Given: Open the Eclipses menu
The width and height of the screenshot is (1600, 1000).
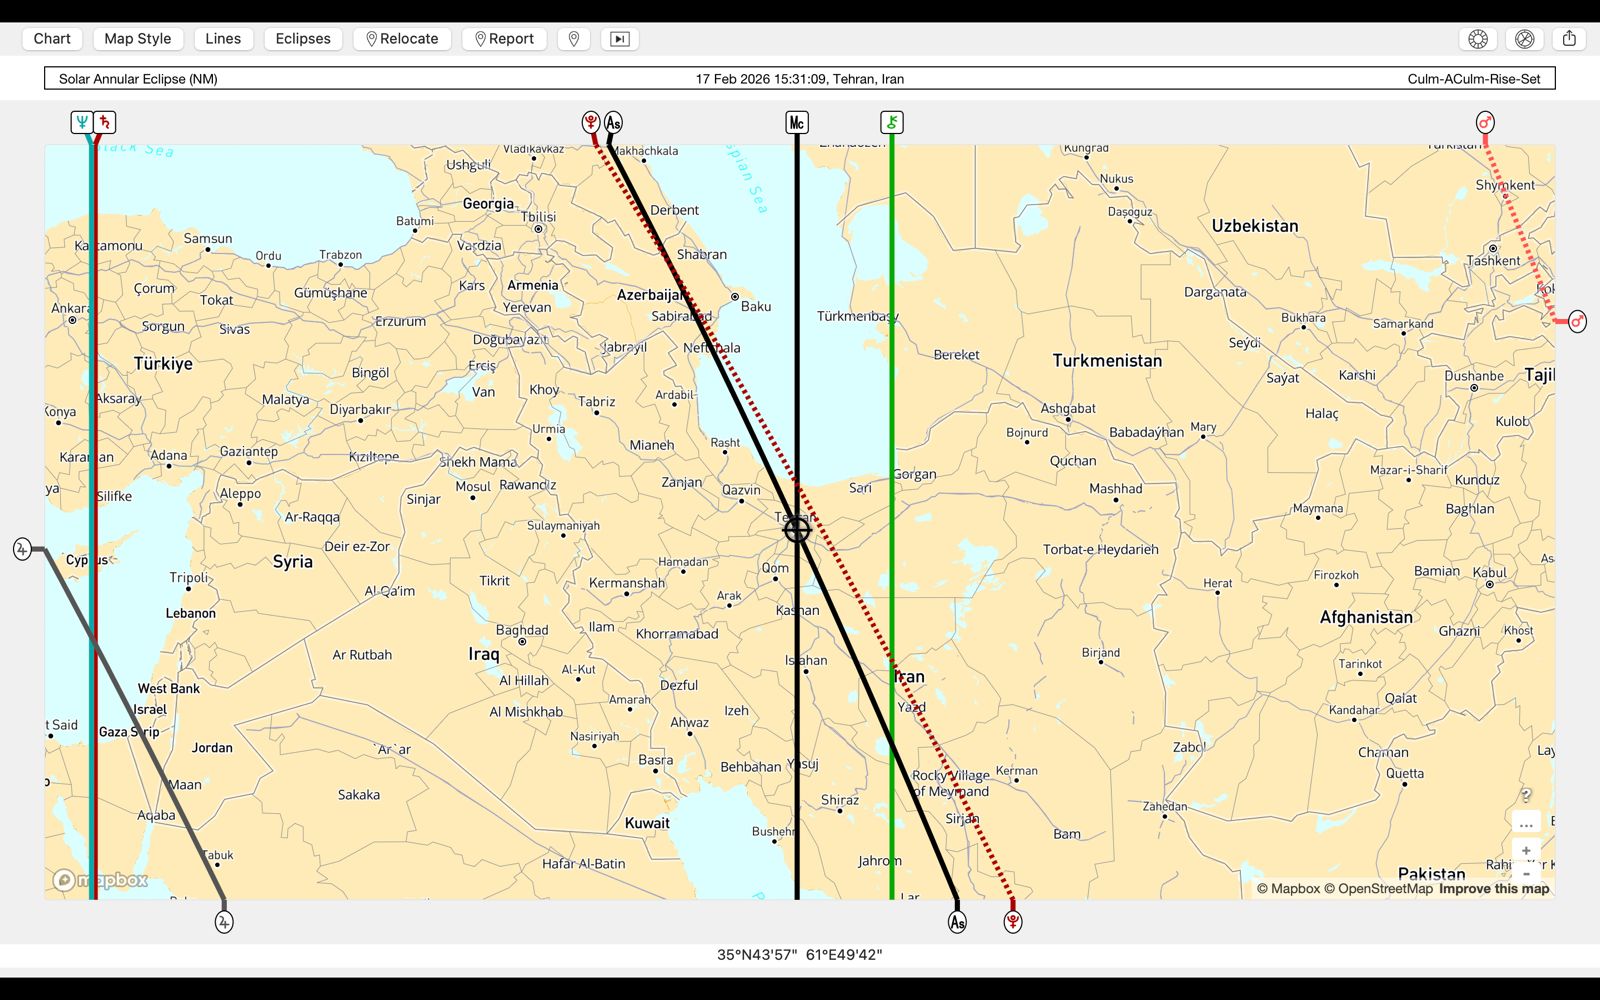Looking at the screenshot, I should [303, 39].
